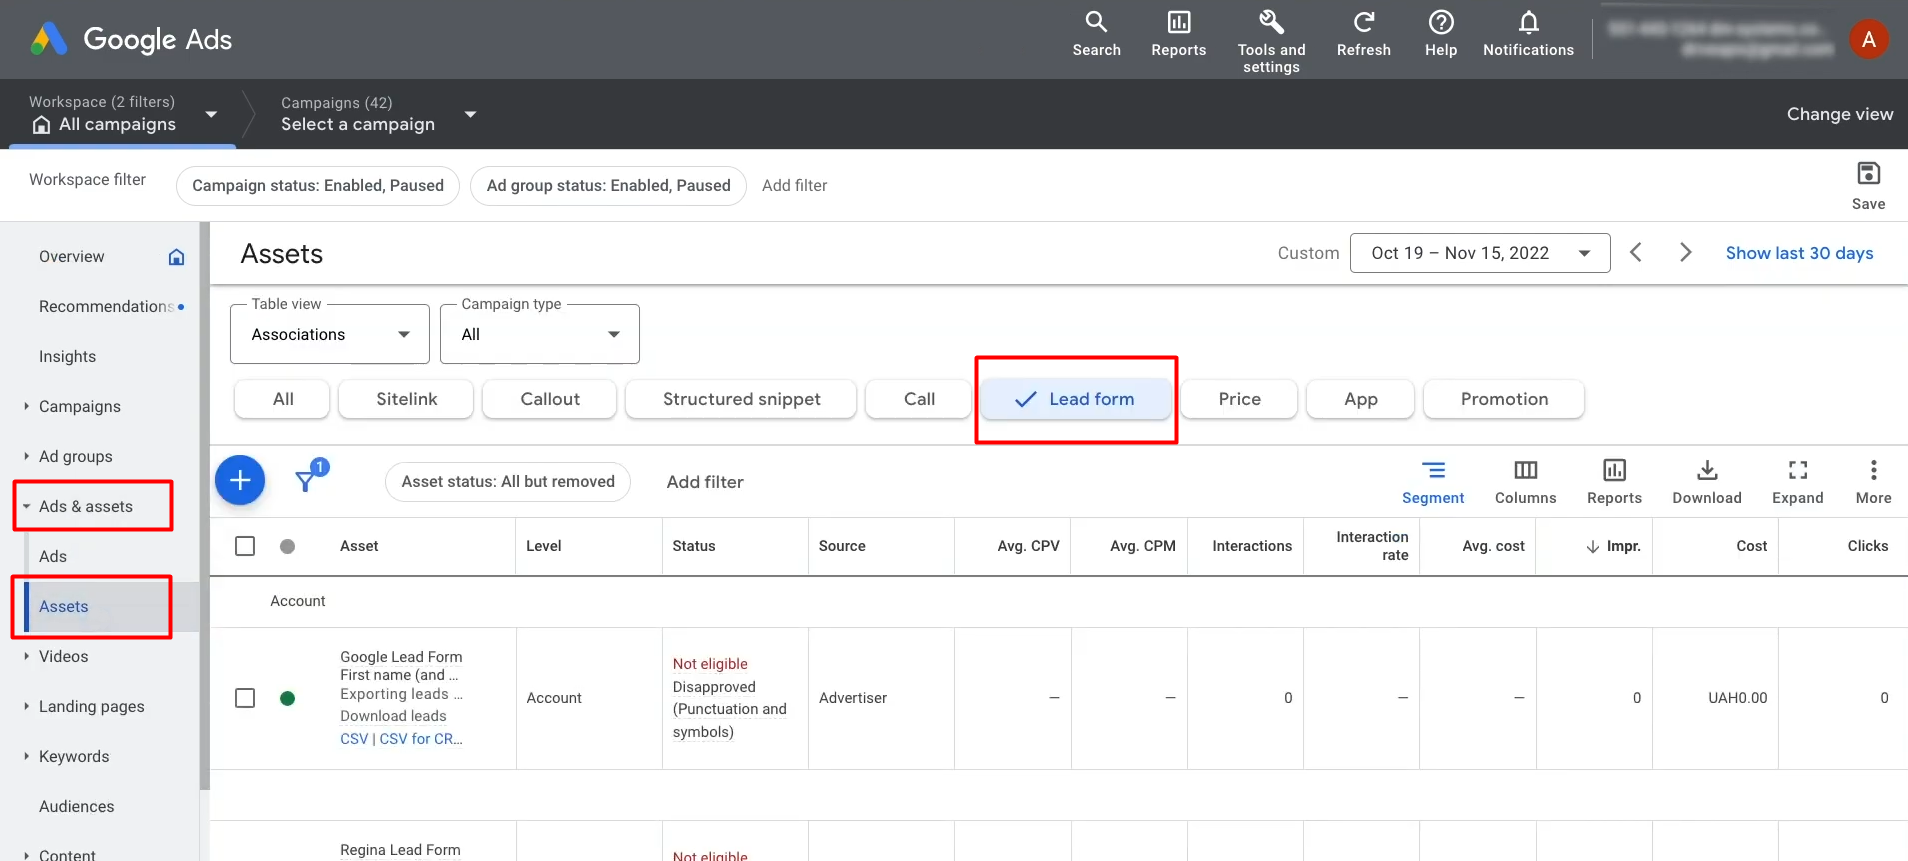
Task: Click Show last 30 days link
Action: (1799, 253)
